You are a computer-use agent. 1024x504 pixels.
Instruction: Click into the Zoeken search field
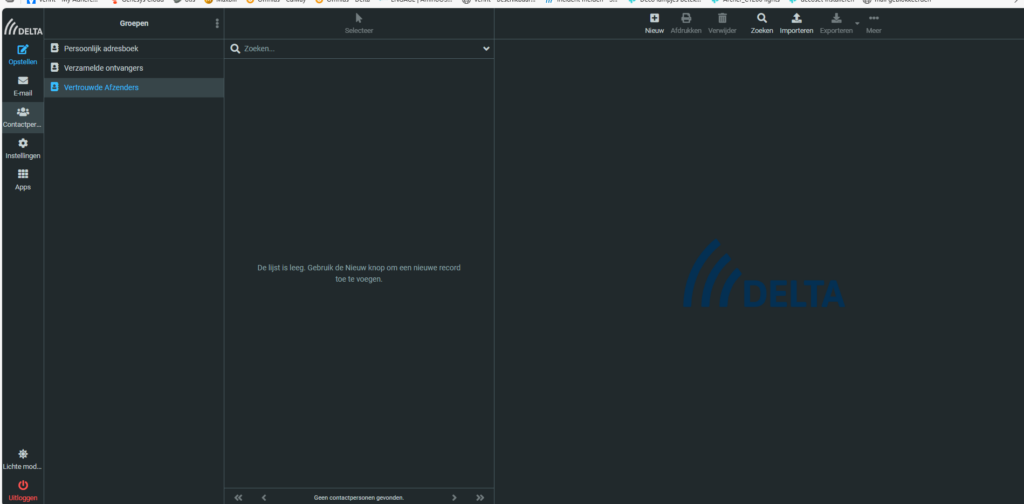tap(355, 48)
